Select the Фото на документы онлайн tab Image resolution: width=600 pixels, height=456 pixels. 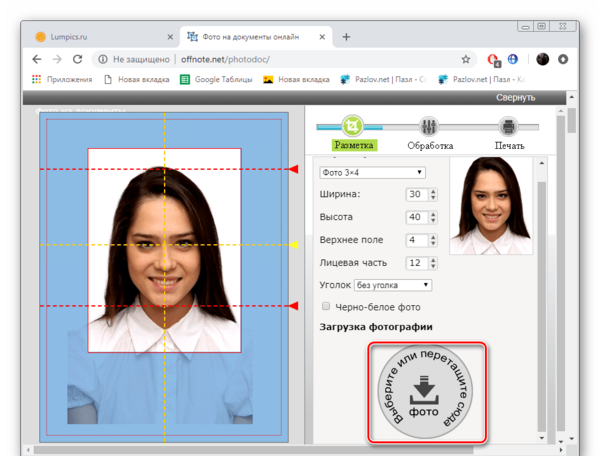[256, 37]
